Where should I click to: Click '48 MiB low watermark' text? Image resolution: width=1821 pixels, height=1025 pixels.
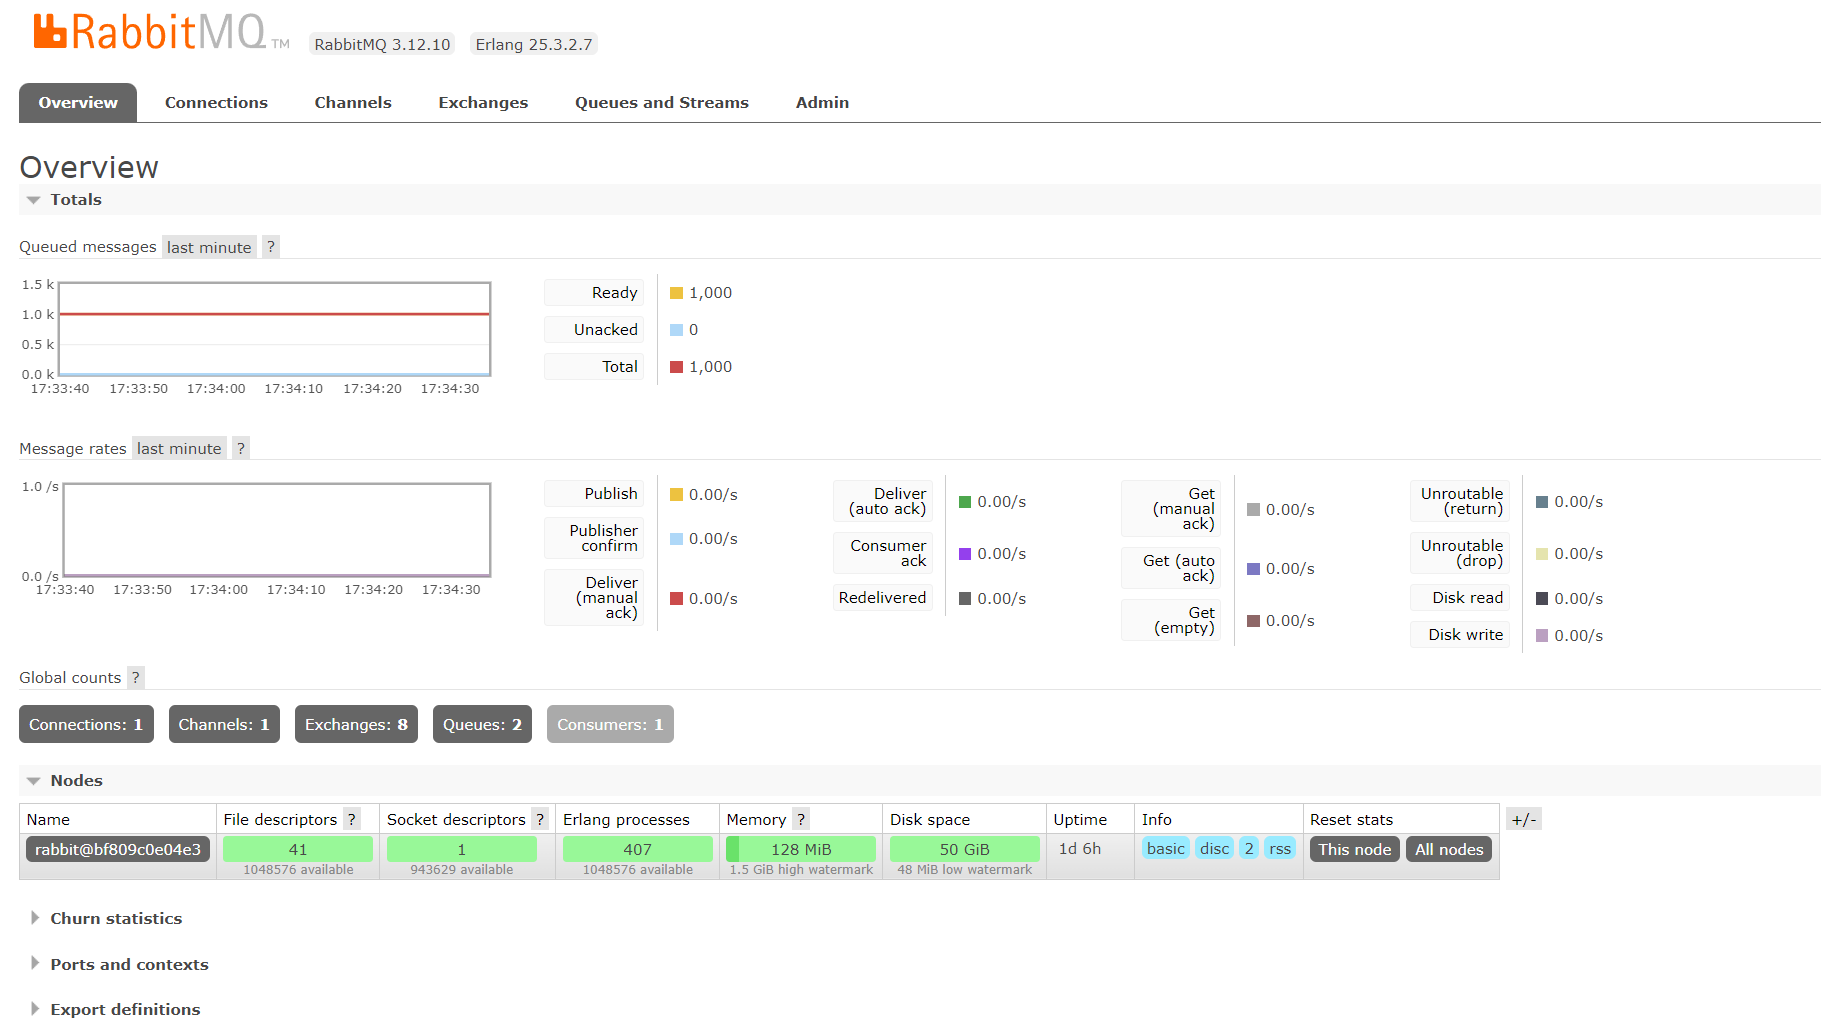pos(964,870)
